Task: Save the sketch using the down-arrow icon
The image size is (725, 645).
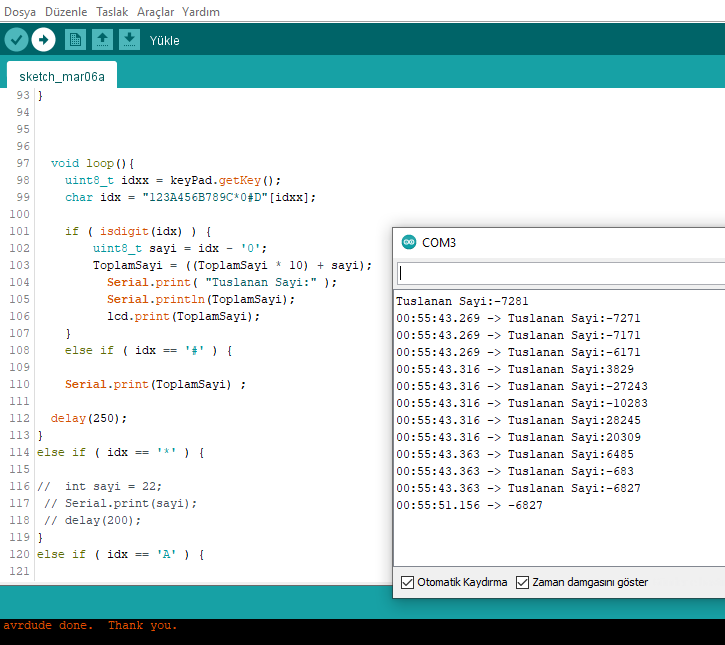Action: (129, 40)
